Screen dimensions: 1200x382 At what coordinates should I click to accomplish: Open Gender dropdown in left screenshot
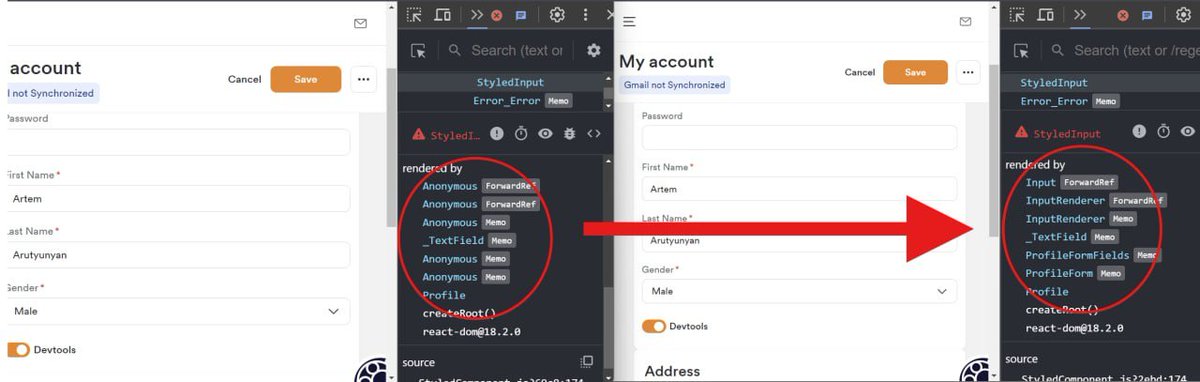(x=178, y=311)
